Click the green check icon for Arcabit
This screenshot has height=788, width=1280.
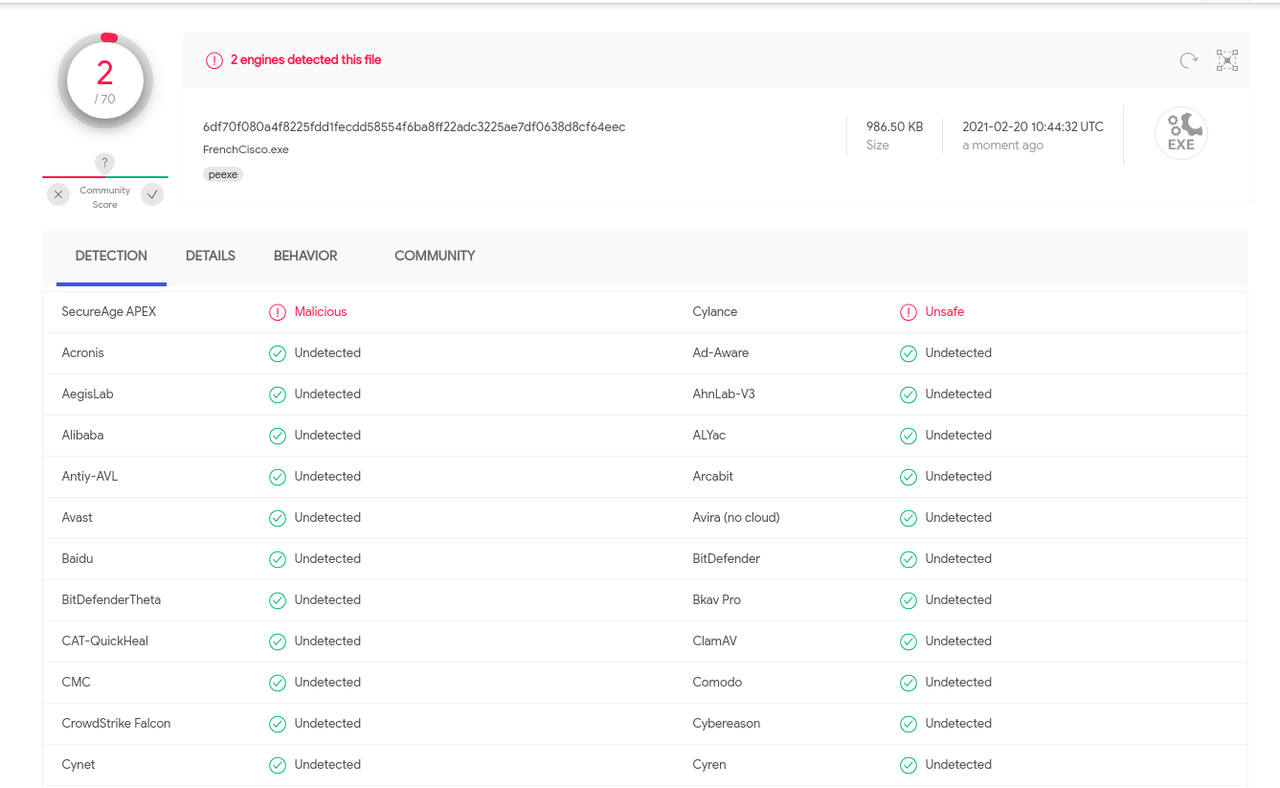[x=908, y=477]
